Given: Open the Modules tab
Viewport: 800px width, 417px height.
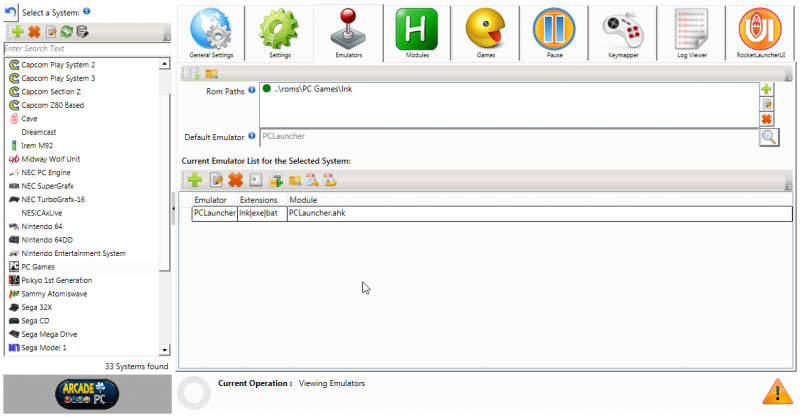Looking at the screenshot, I should (417, 33).
